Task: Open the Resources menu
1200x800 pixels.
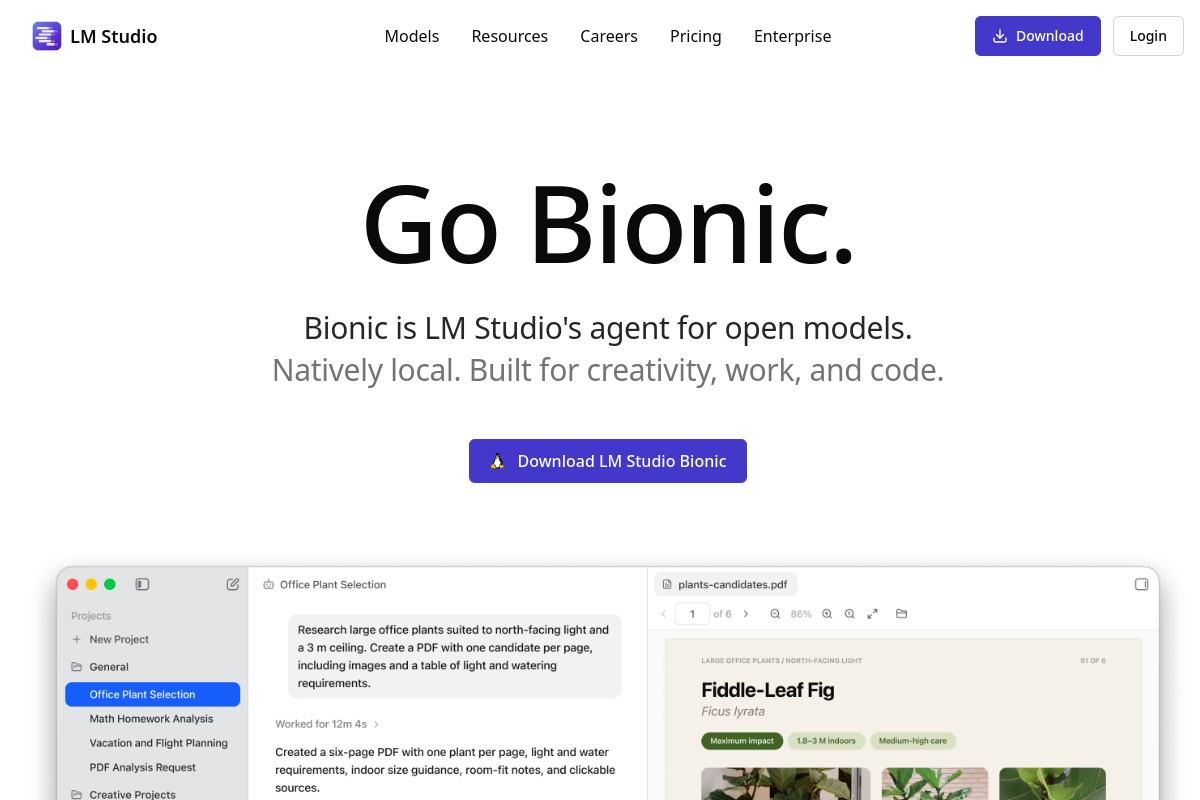Action: [510, 36]
